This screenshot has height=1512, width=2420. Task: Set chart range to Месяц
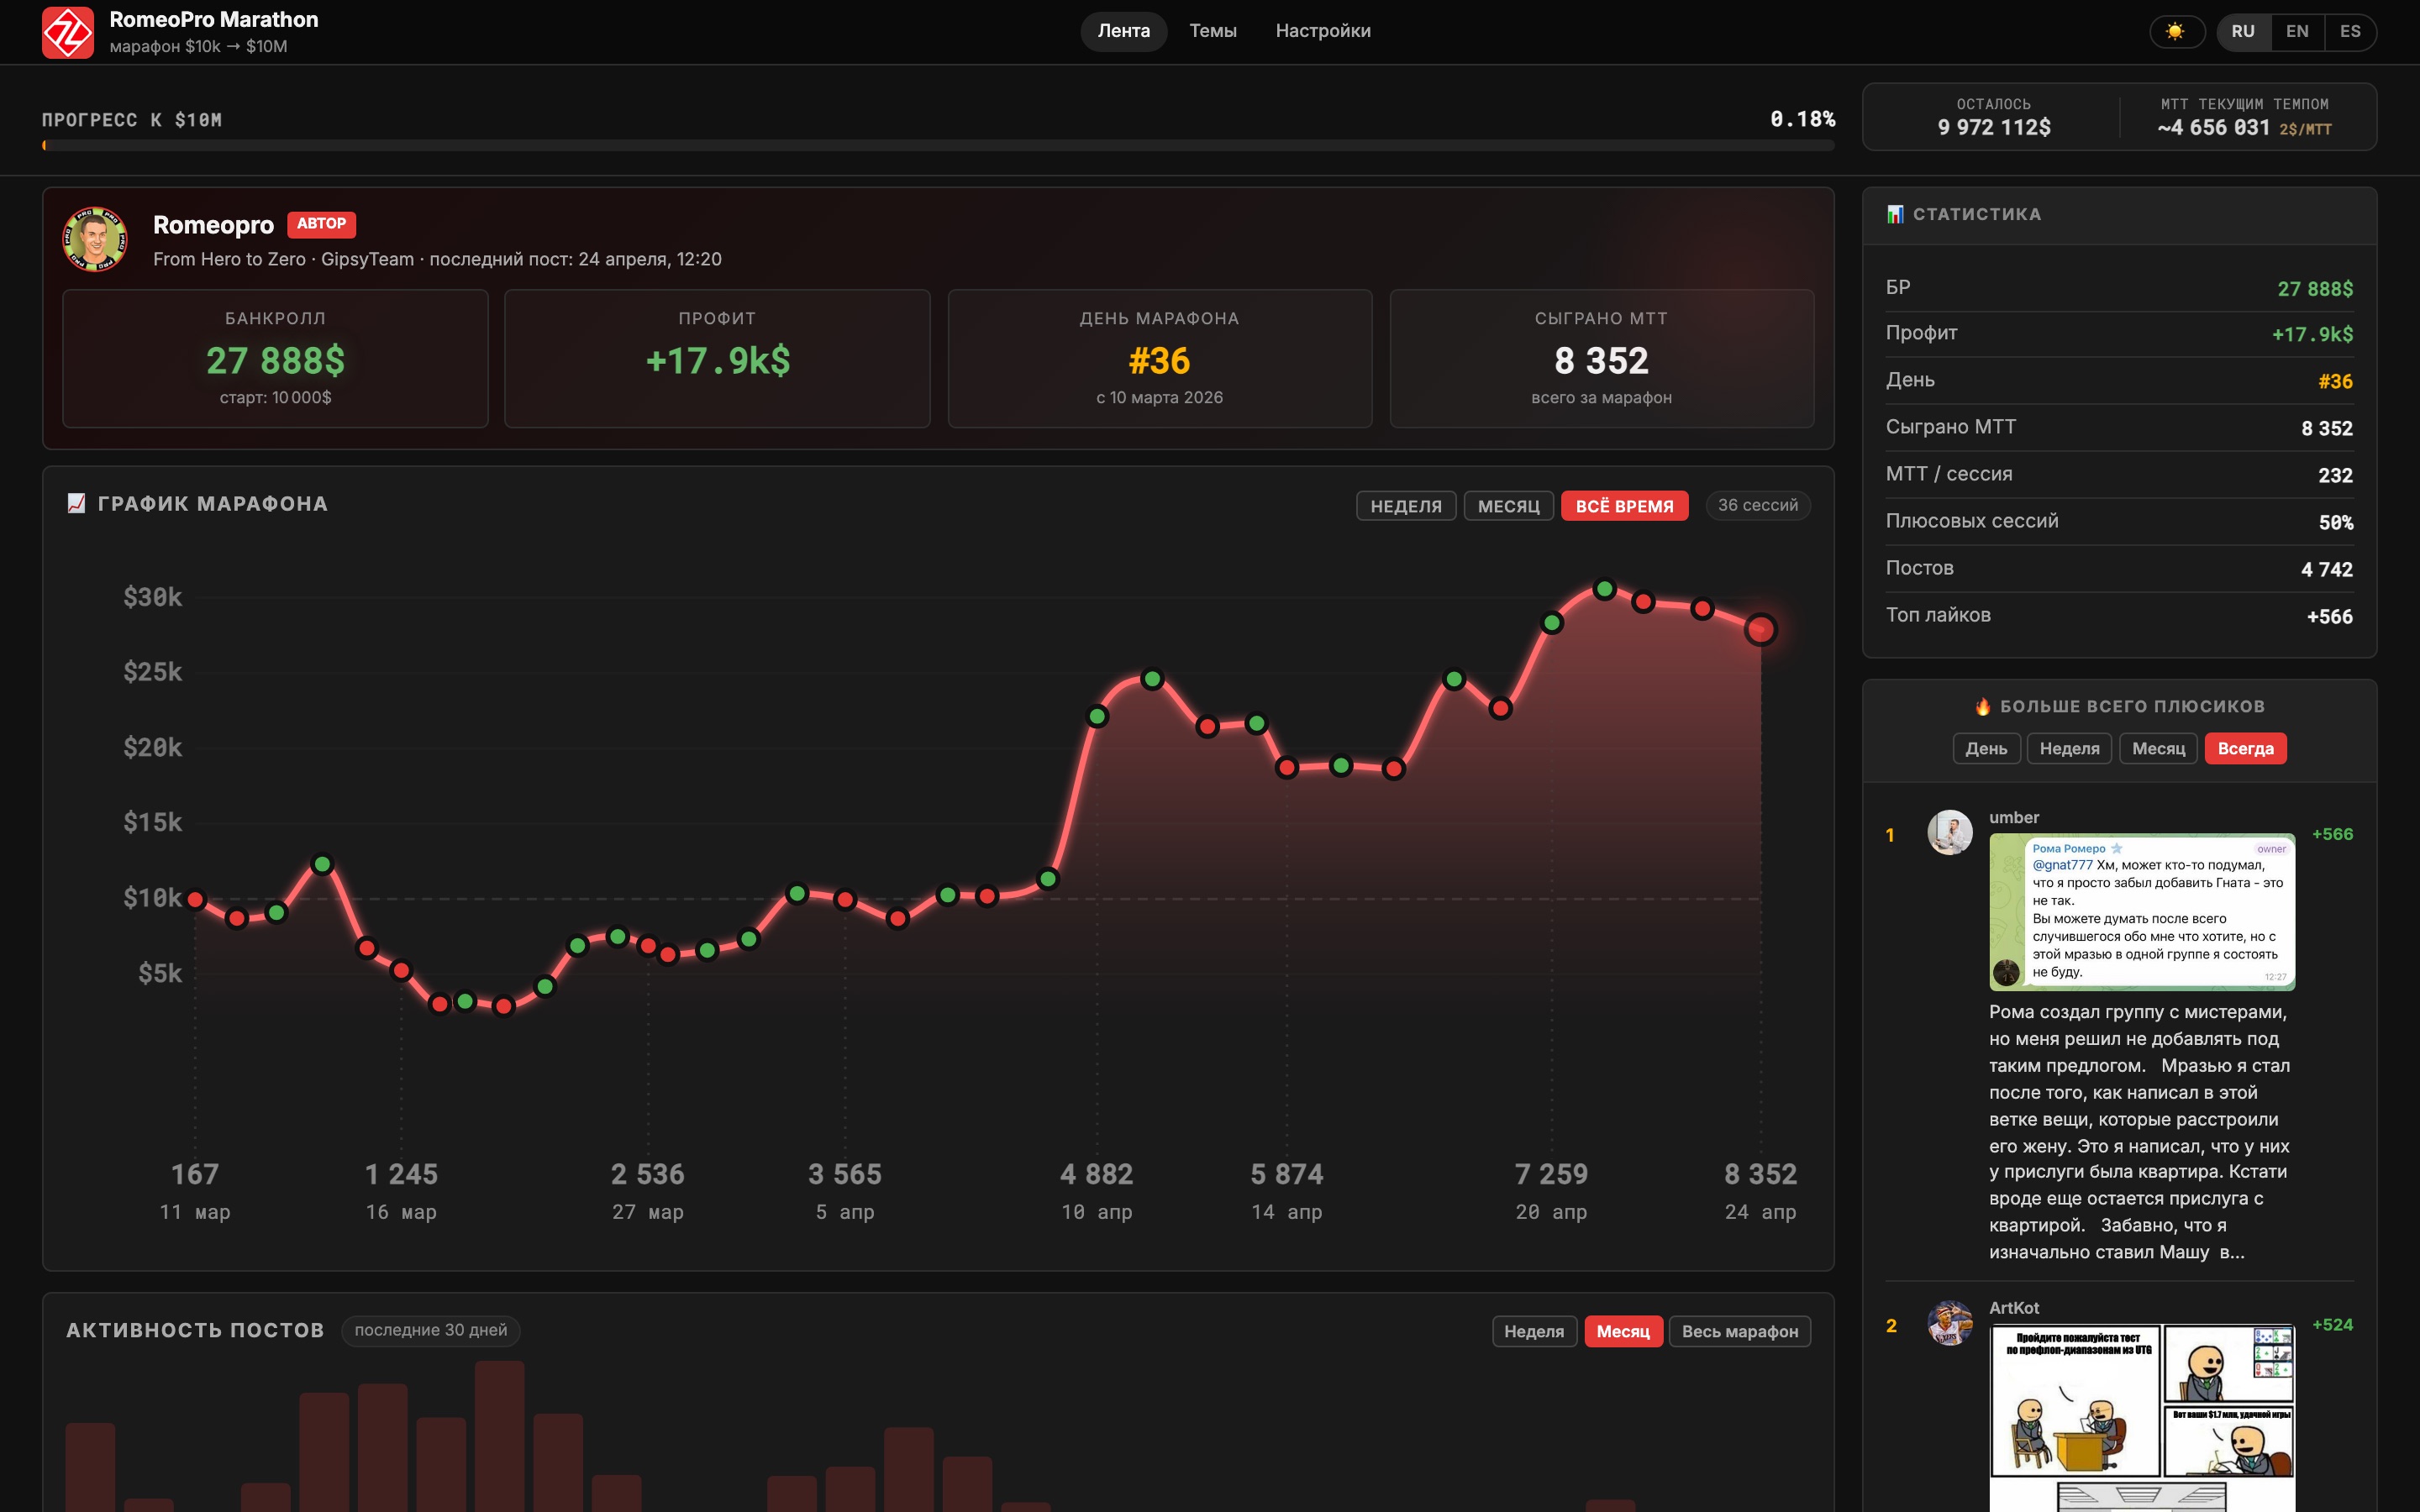pos(1508,506)
